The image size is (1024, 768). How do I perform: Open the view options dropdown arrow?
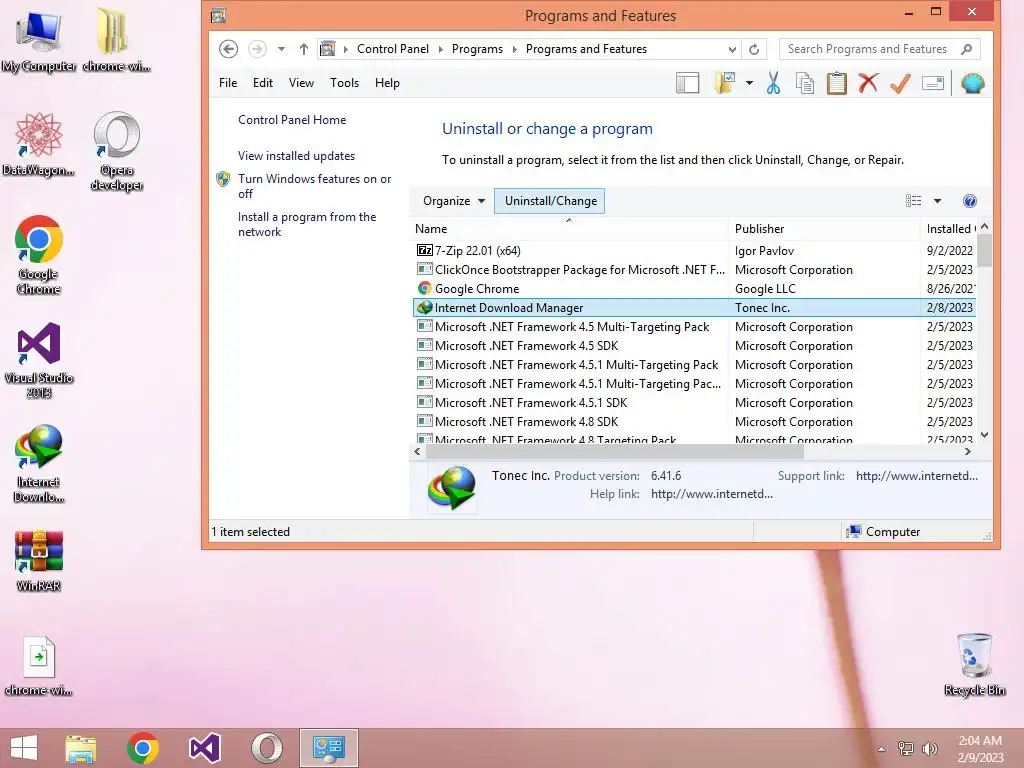click(937, 201)
